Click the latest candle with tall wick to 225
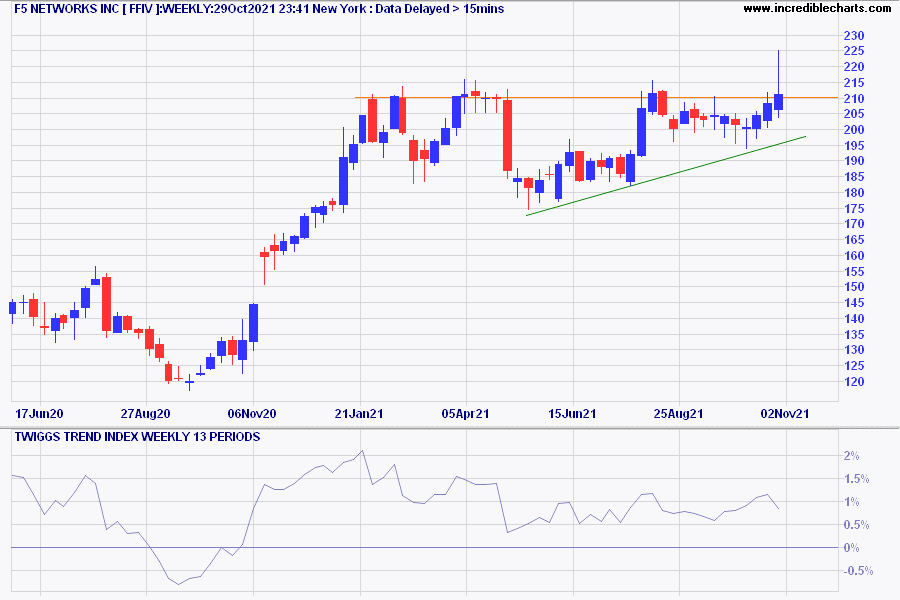The width and height of the screenshot is (900, 600). [x=778, y=84]
